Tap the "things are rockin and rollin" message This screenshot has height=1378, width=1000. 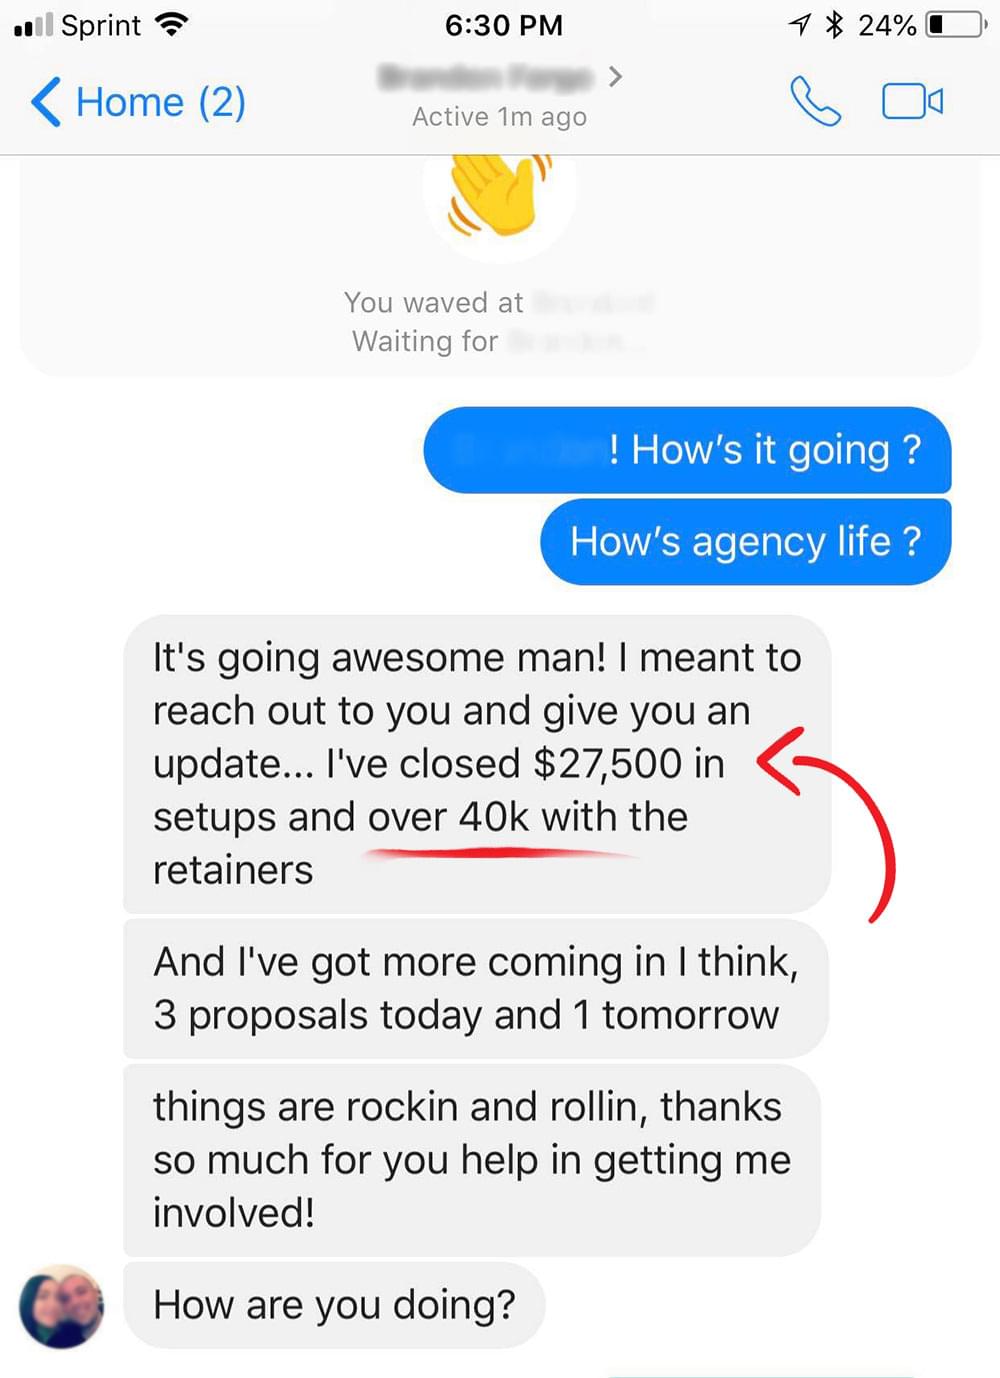point(472,1160)
